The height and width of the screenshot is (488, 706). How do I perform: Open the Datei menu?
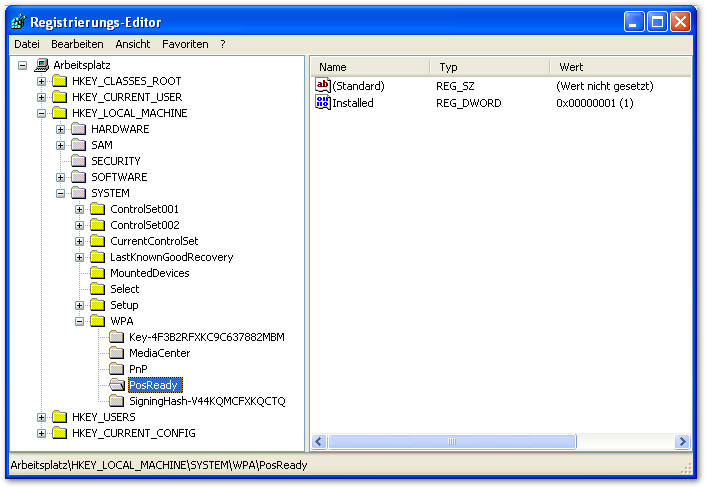27,44
